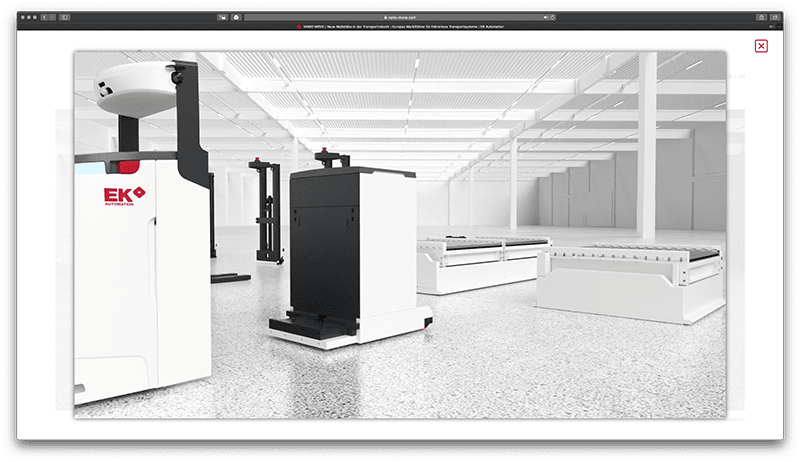Click the red macOS close window button
800x462 pixels.
21,17
